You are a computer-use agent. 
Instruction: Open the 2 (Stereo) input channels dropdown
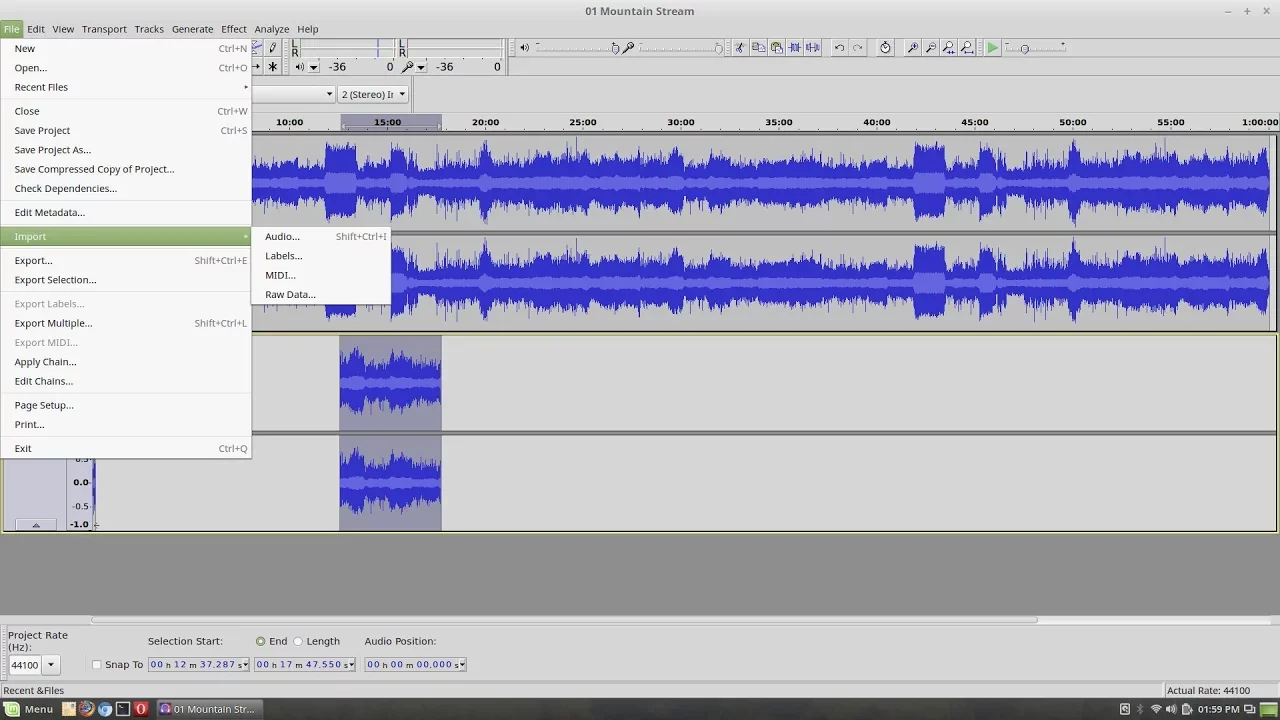[373, 94]
